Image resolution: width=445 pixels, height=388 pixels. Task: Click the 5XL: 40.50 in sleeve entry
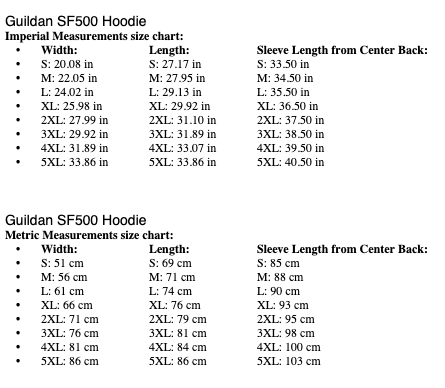click(x=290, y=162)
